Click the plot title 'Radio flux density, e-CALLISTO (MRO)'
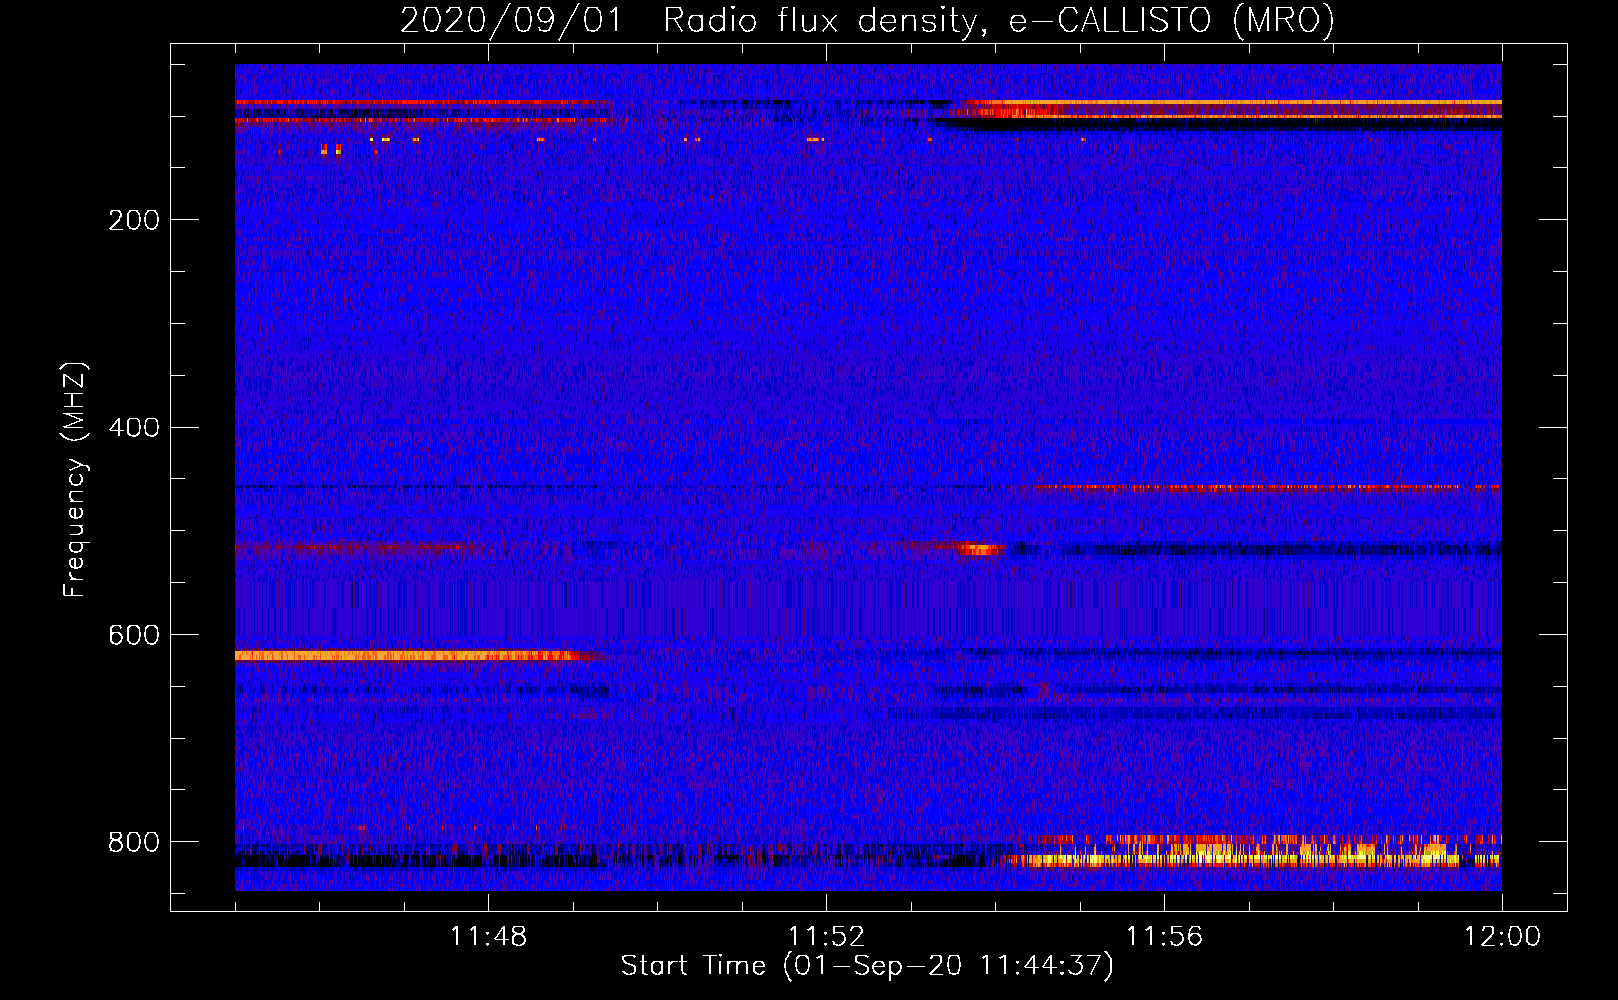Image resolution: width=1618 pixels, height=1000 pixels. click(x=999, y=20)
